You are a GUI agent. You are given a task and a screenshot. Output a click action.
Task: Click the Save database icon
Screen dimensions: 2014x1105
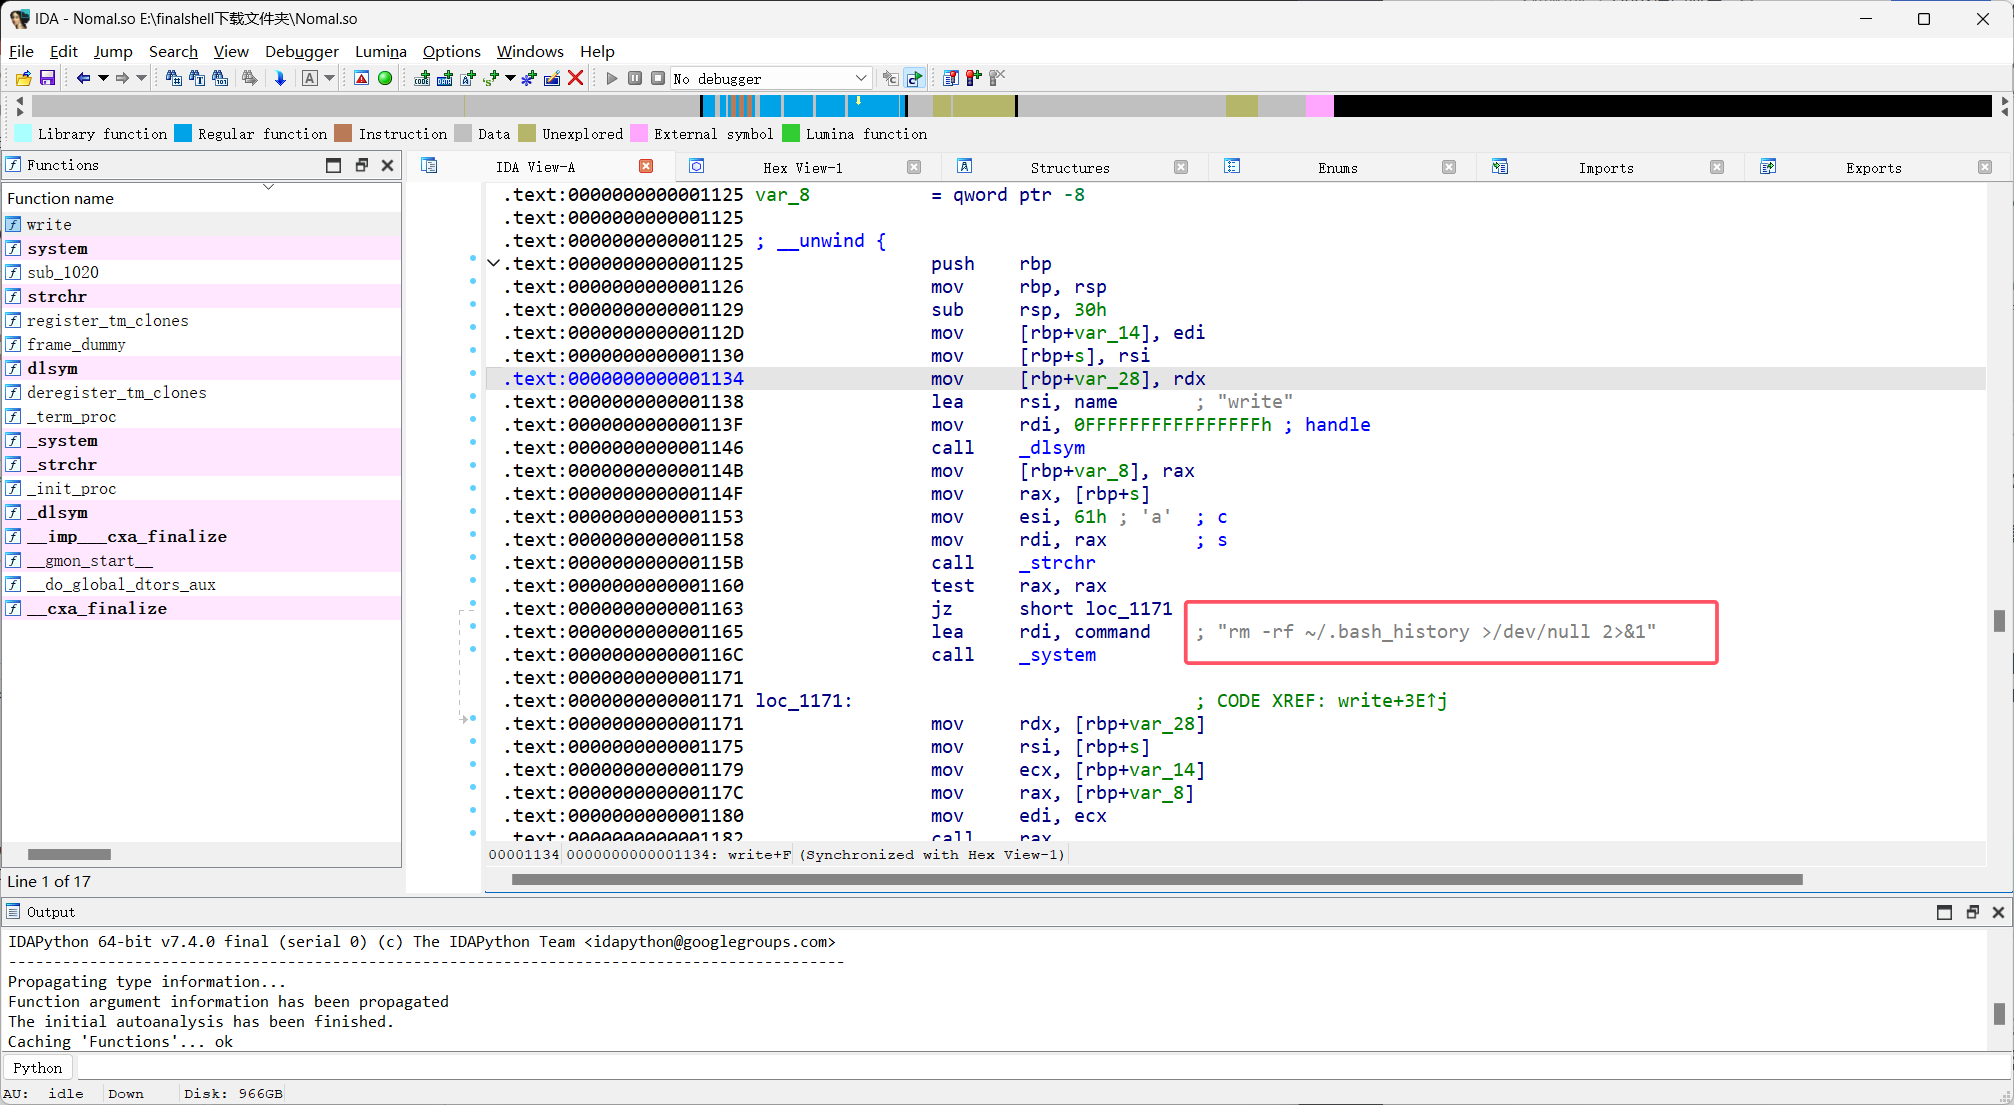[47, 78]
